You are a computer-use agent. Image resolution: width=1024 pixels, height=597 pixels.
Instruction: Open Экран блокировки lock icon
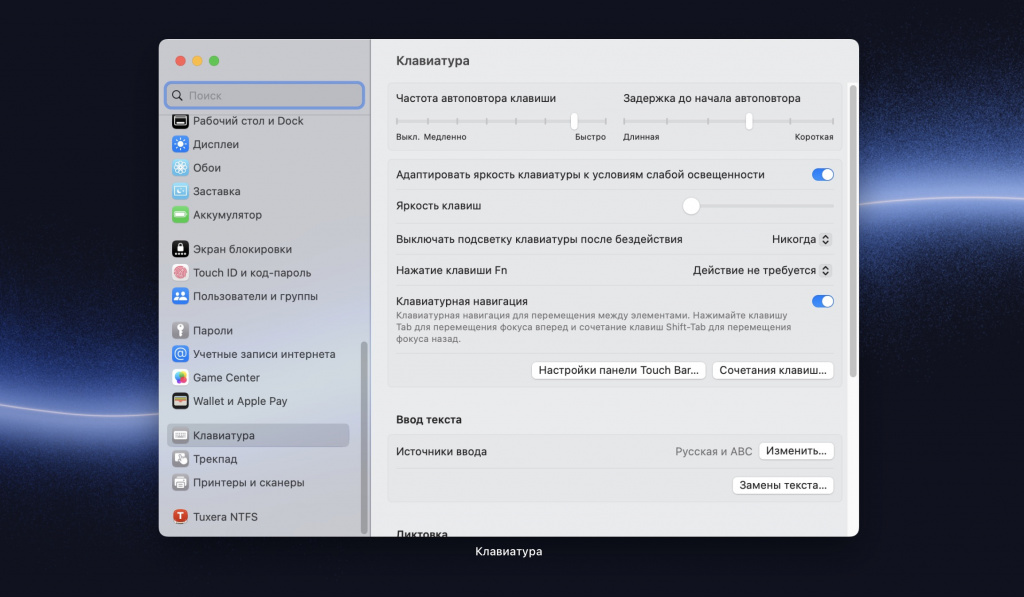coord(180,249)
